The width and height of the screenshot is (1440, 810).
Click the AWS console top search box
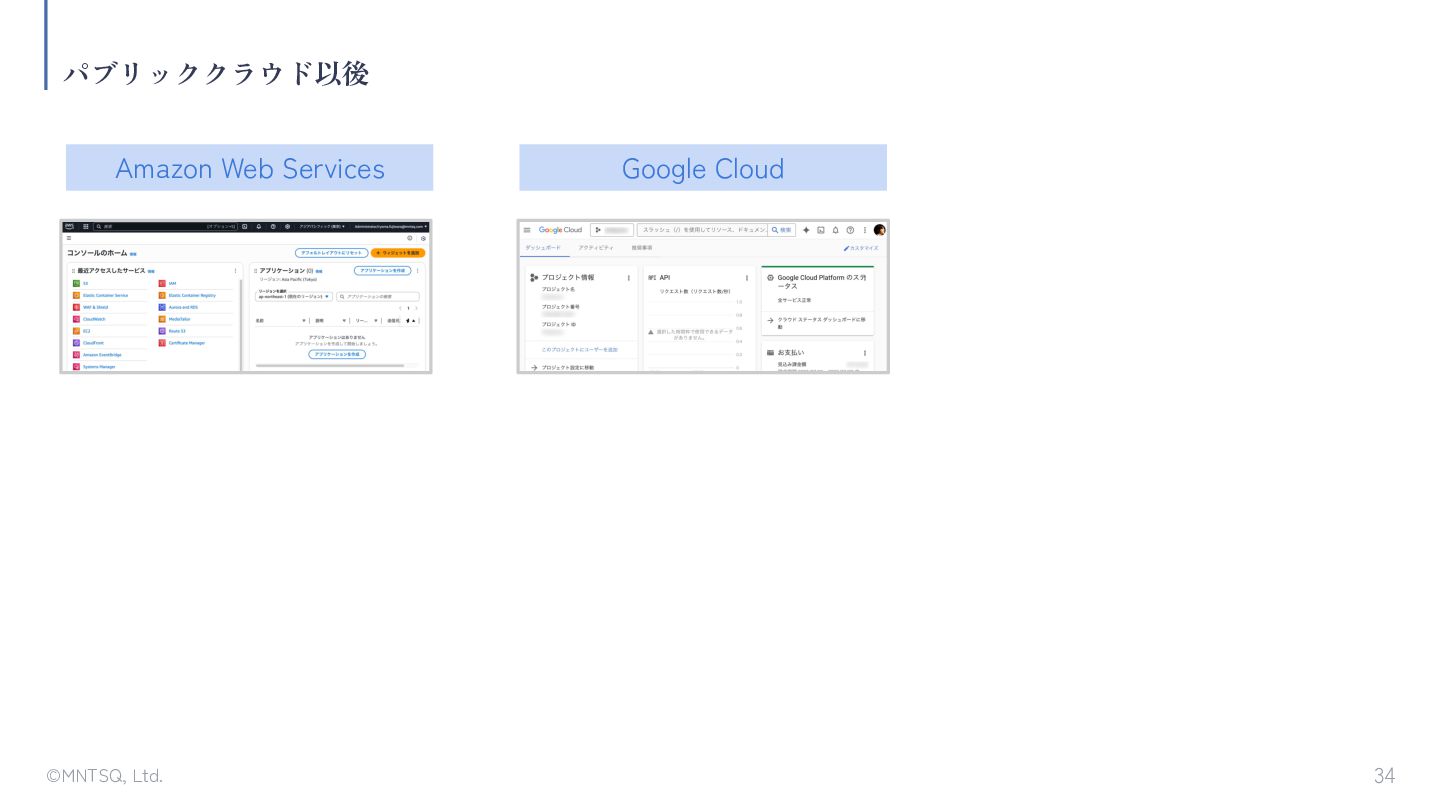click(x=164, y=226)
